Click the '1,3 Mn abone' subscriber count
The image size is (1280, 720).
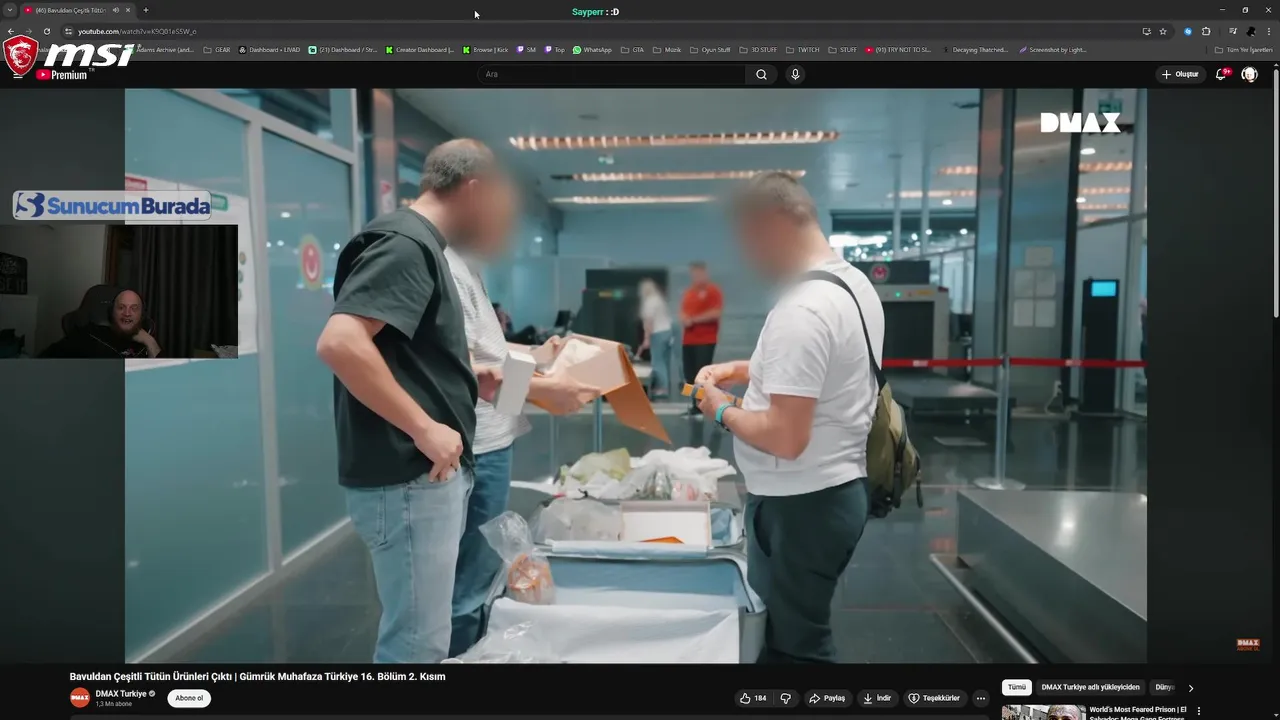[113, 704]
